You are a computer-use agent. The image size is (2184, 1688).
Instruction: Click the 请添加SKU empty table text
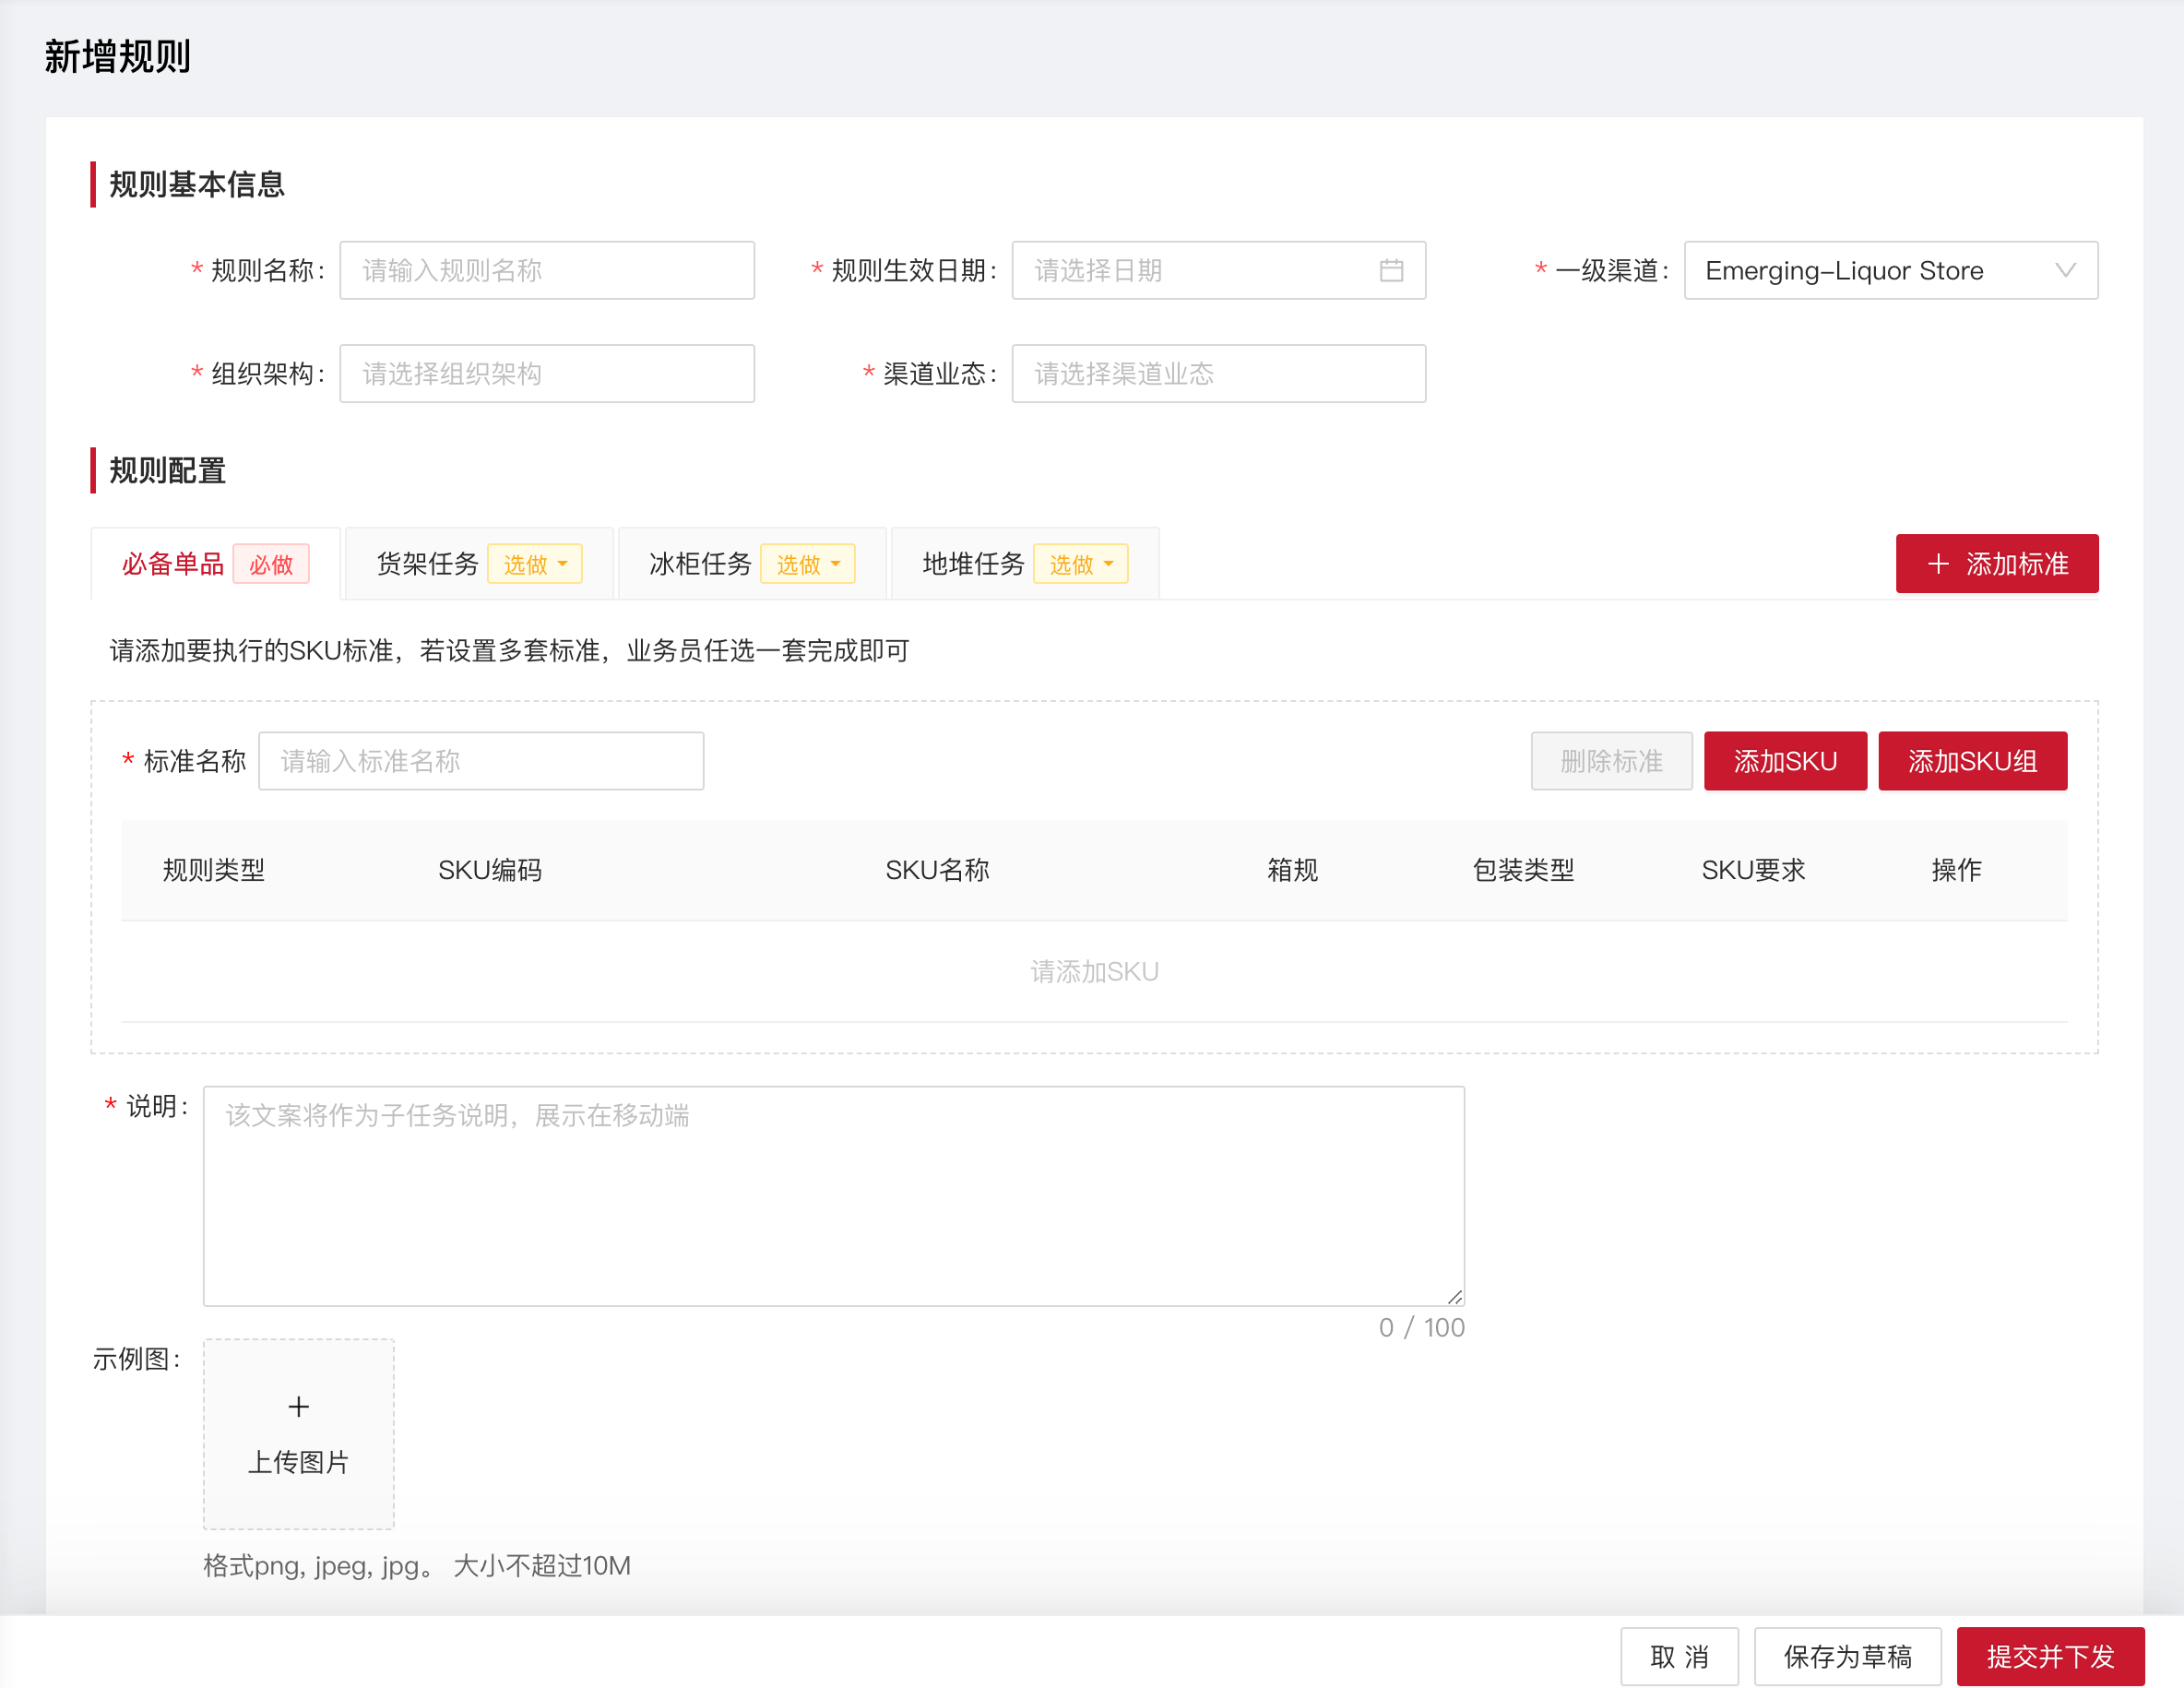coord(1094,971)
